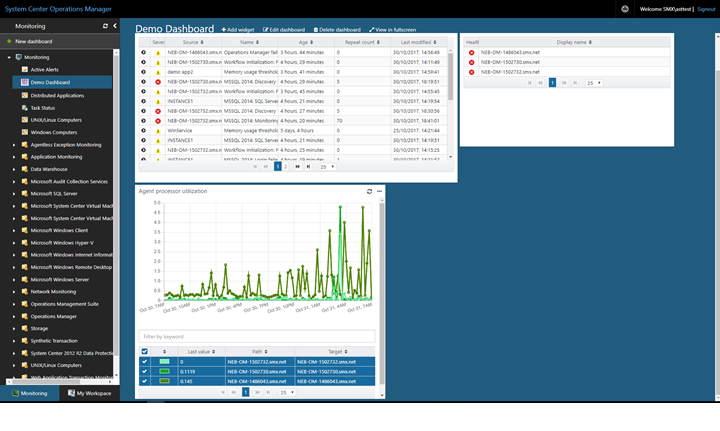The image size is (720, 431).
Task: Sort performance table by Target column
Action: coord(338,352)
